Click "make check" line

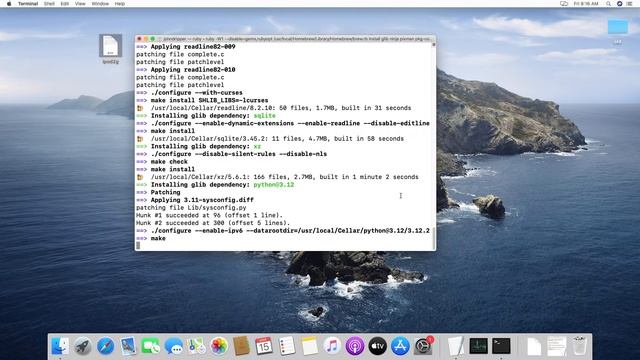[162, 162]
